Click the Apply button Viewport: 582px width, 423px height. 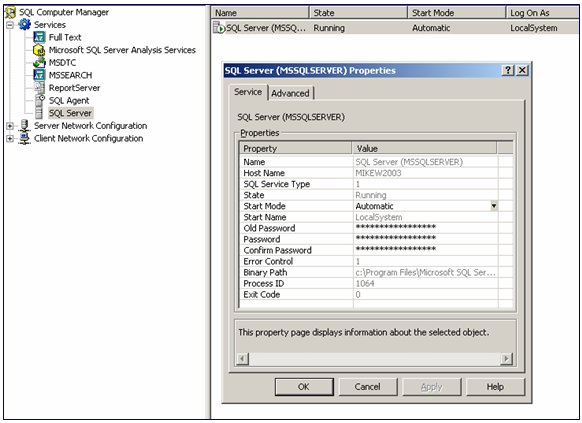(x=431, y=387)
